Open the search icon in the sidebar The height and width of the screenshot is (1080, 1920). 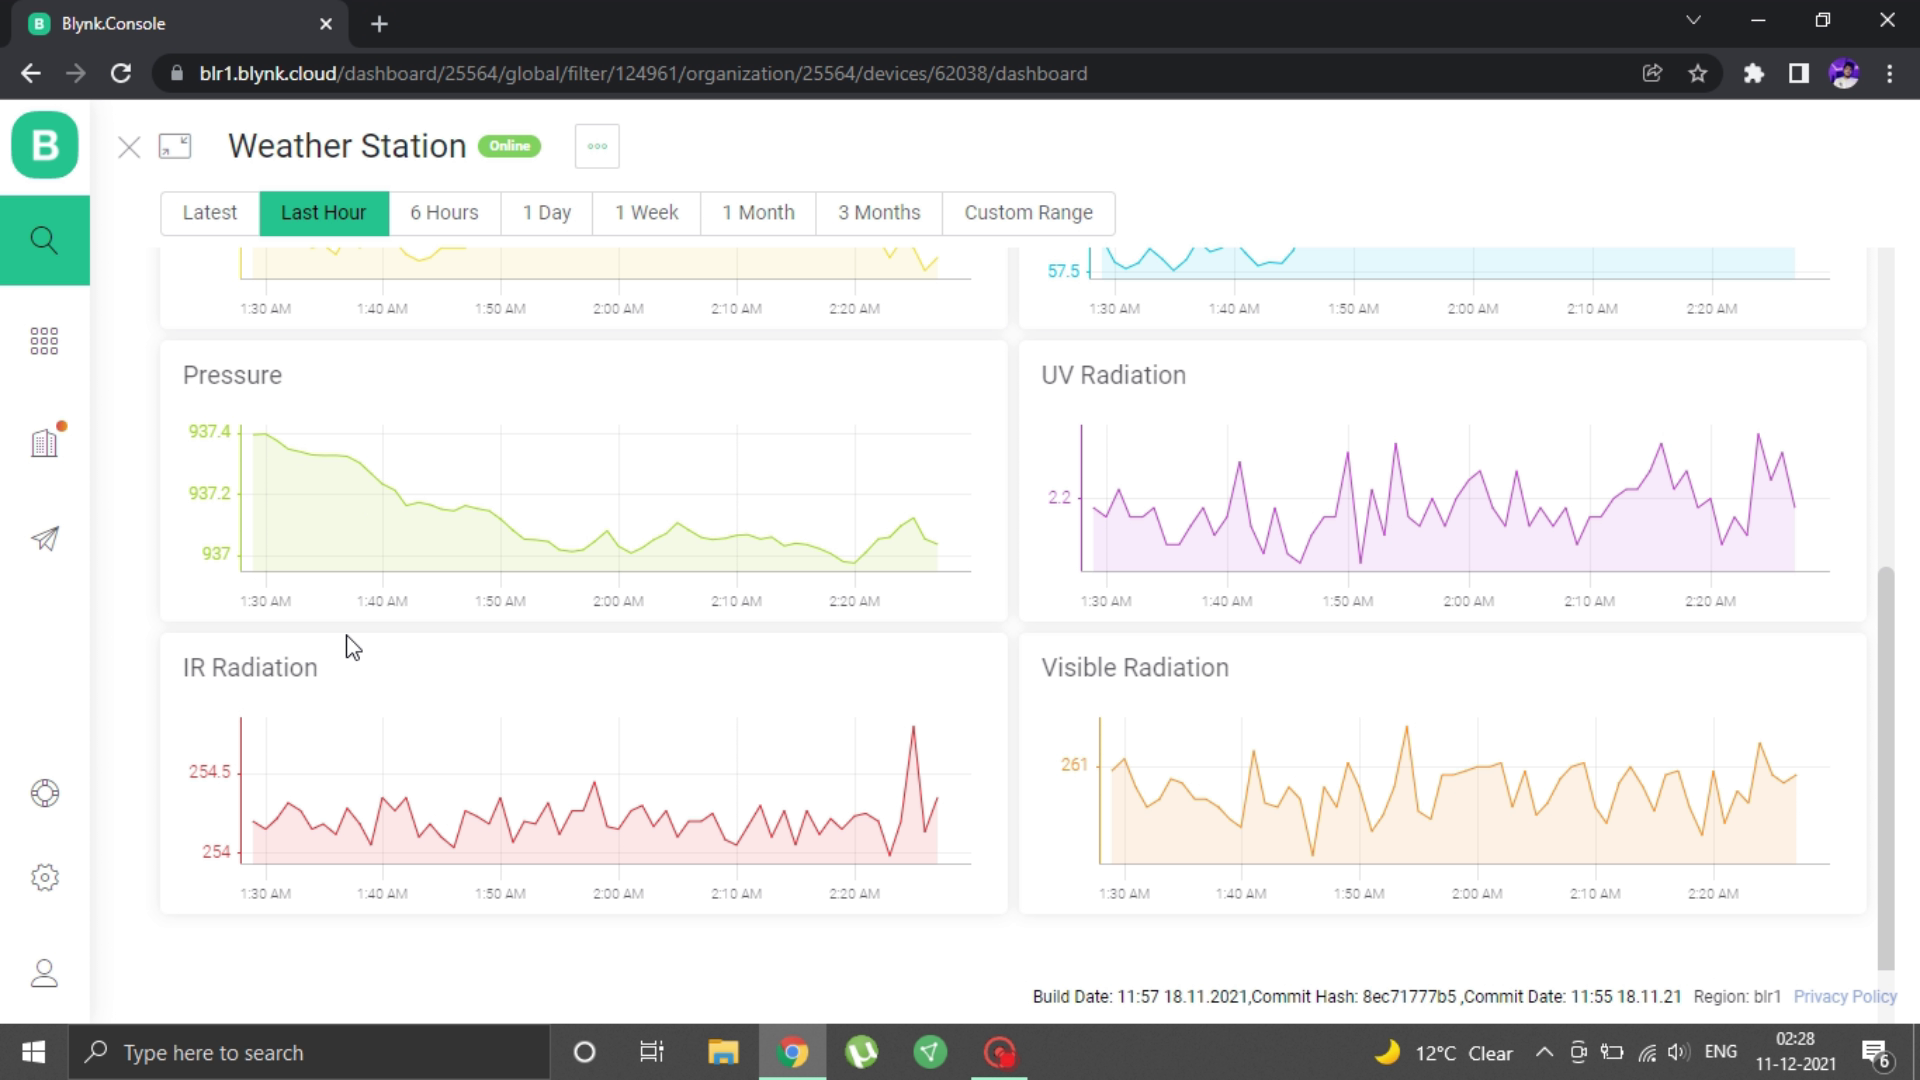point(44,240)
